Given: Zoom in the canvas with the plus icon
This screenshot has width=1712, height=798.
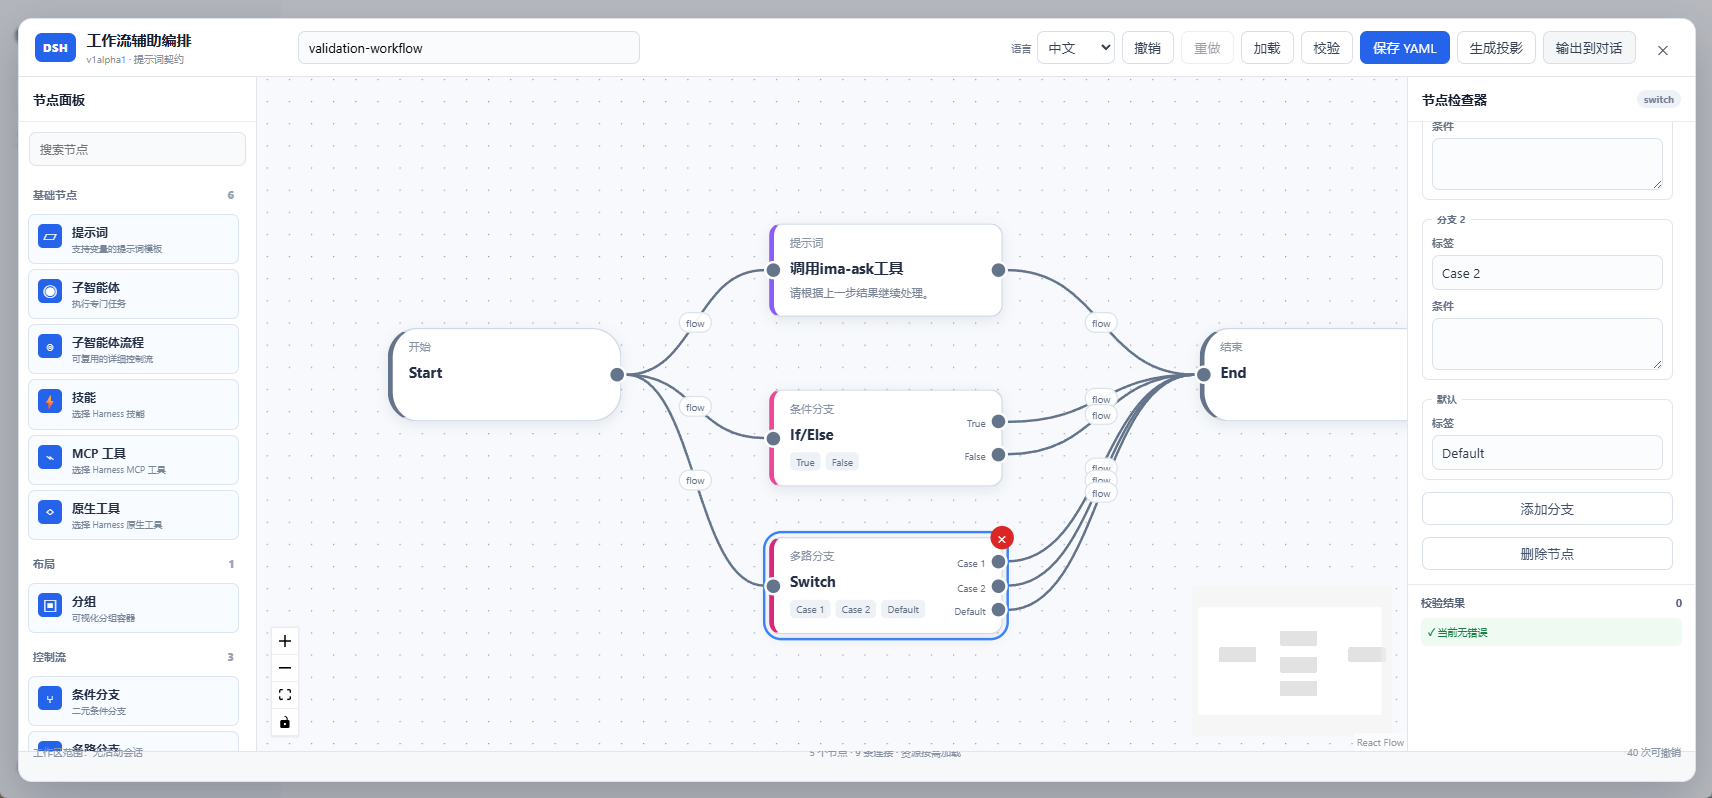Looking at the screenshot, I should (285, 641).
